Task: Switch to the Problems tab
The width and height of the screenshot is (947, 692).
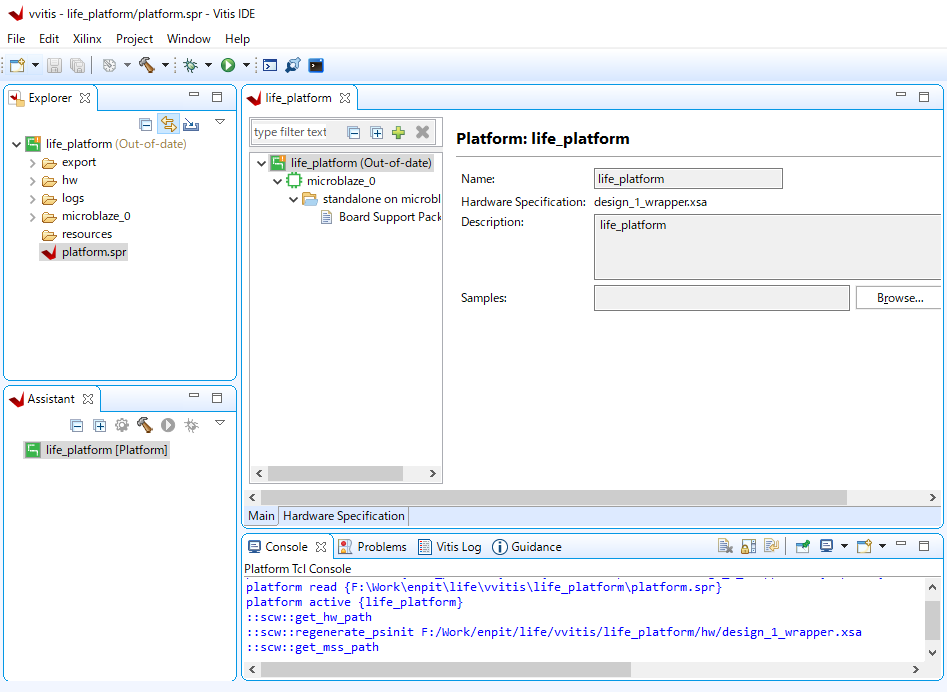Action: 373,546
